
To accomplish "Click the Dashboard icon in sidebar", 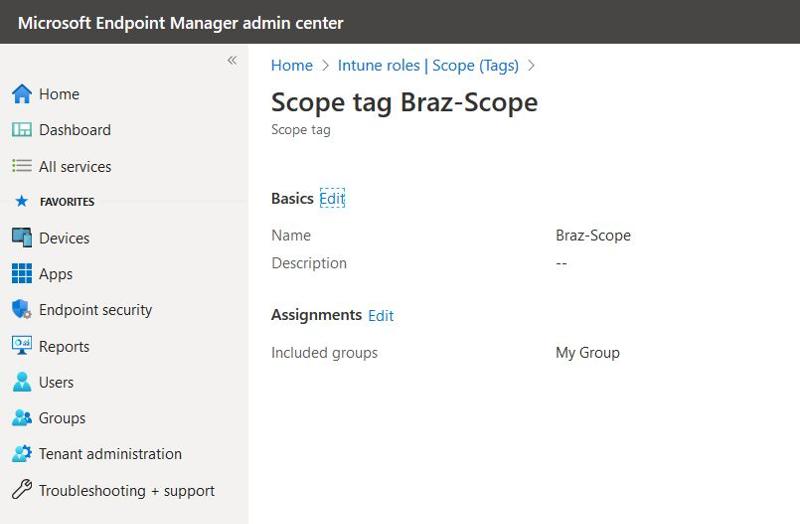I will (22, 130).
